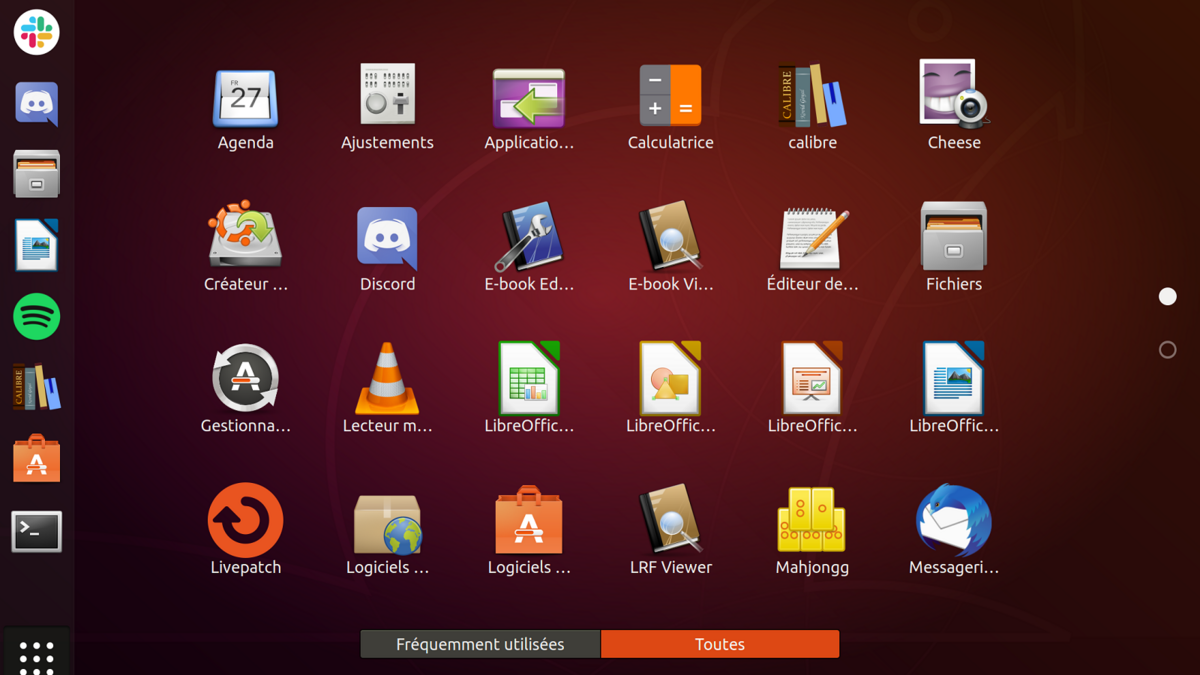This screenshot has height=675, width=1200.
Task: Open Spotify from the dock
Action: 37,317
